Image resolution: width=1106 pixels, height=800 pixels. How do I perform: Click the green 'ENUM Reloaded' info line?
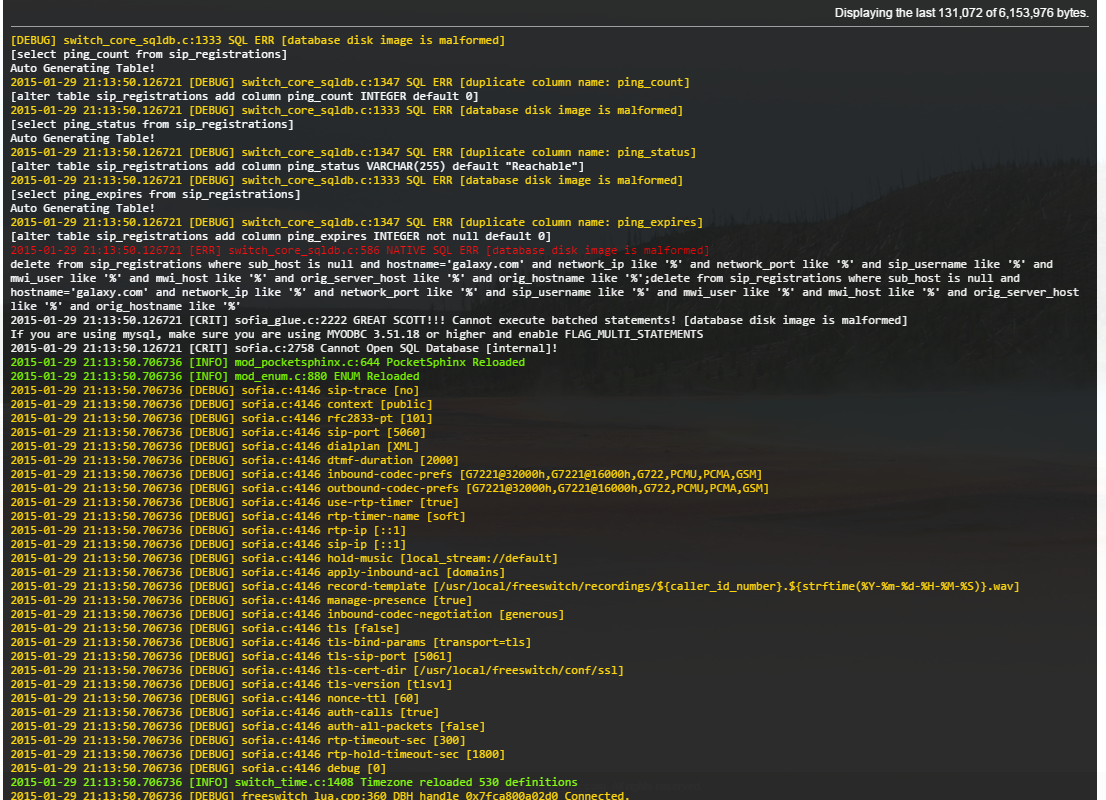point(214,377)
